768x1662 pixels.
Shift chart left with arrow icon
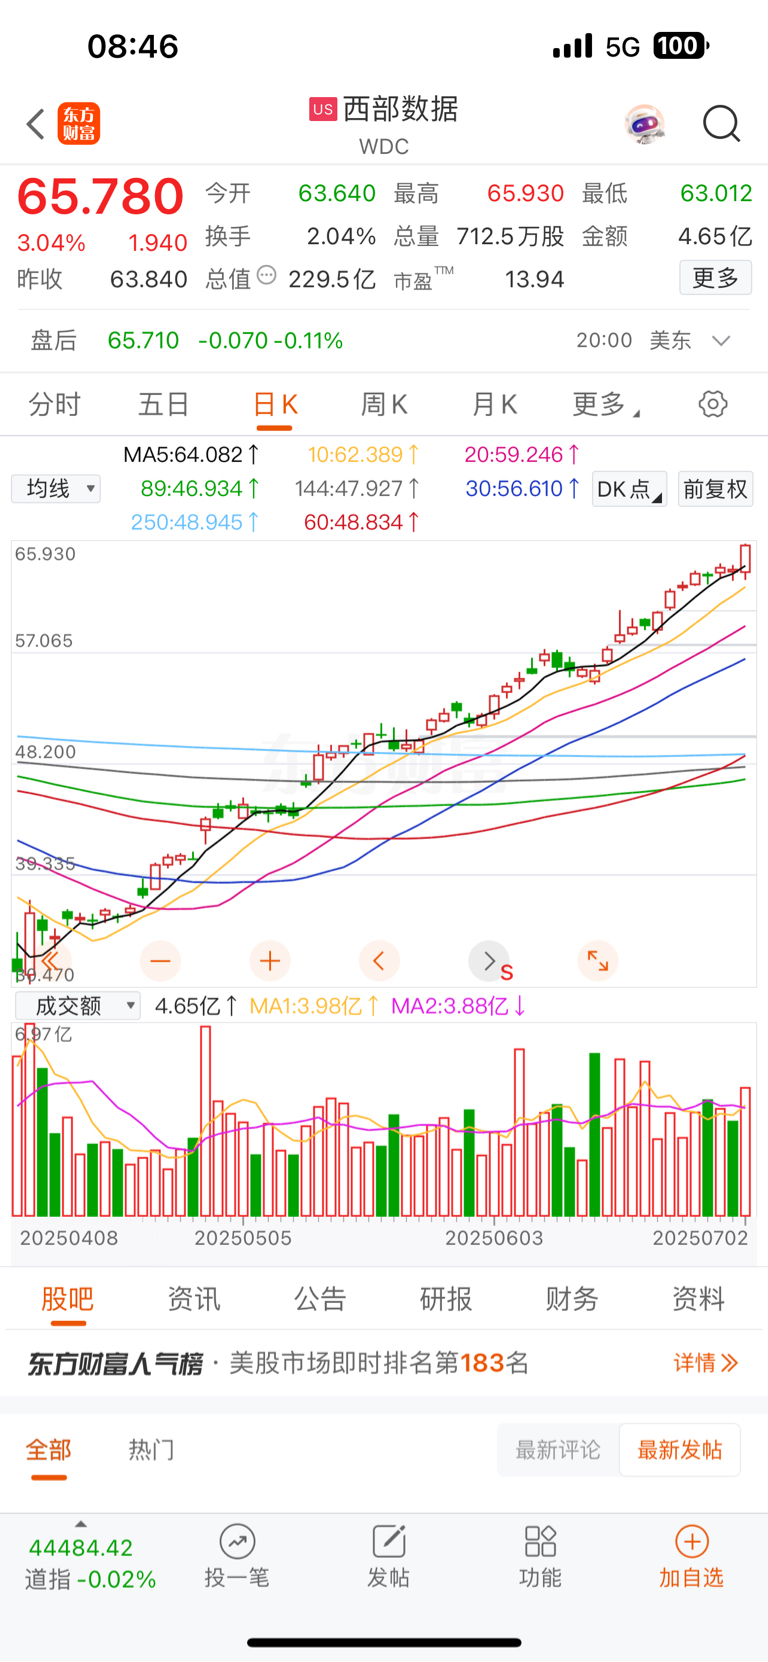click(379, 961)
